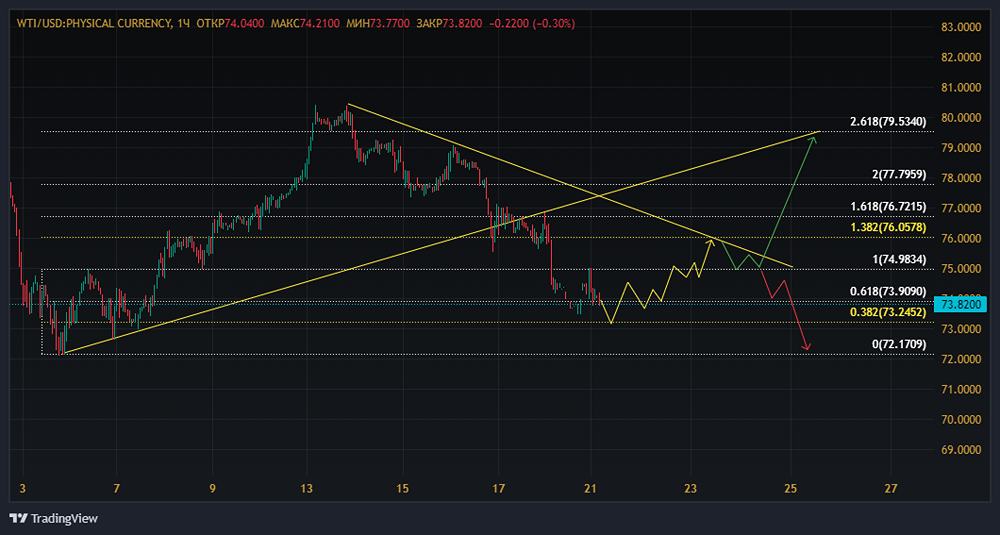The image size is (1000, 535).
Task: Click the 73.0000 price axis label
Action: (961, 329)
